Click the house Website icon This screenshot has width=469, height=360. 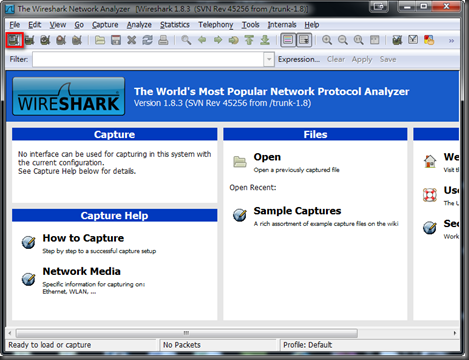click(x=430, y=161)
